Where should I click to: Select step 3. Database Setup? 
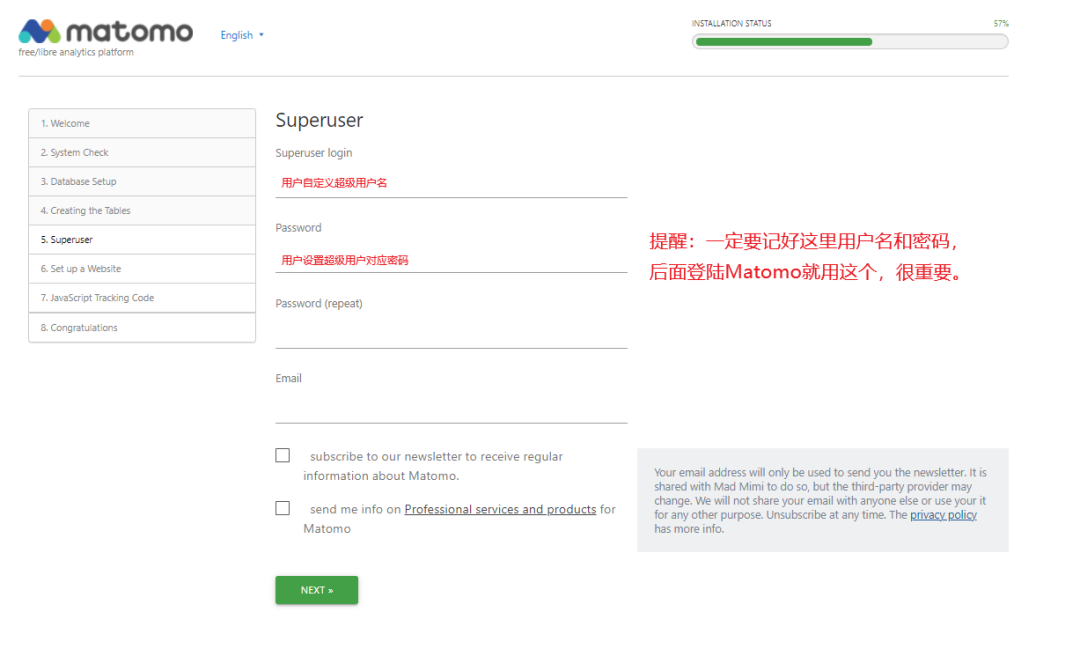pos(142,181)
